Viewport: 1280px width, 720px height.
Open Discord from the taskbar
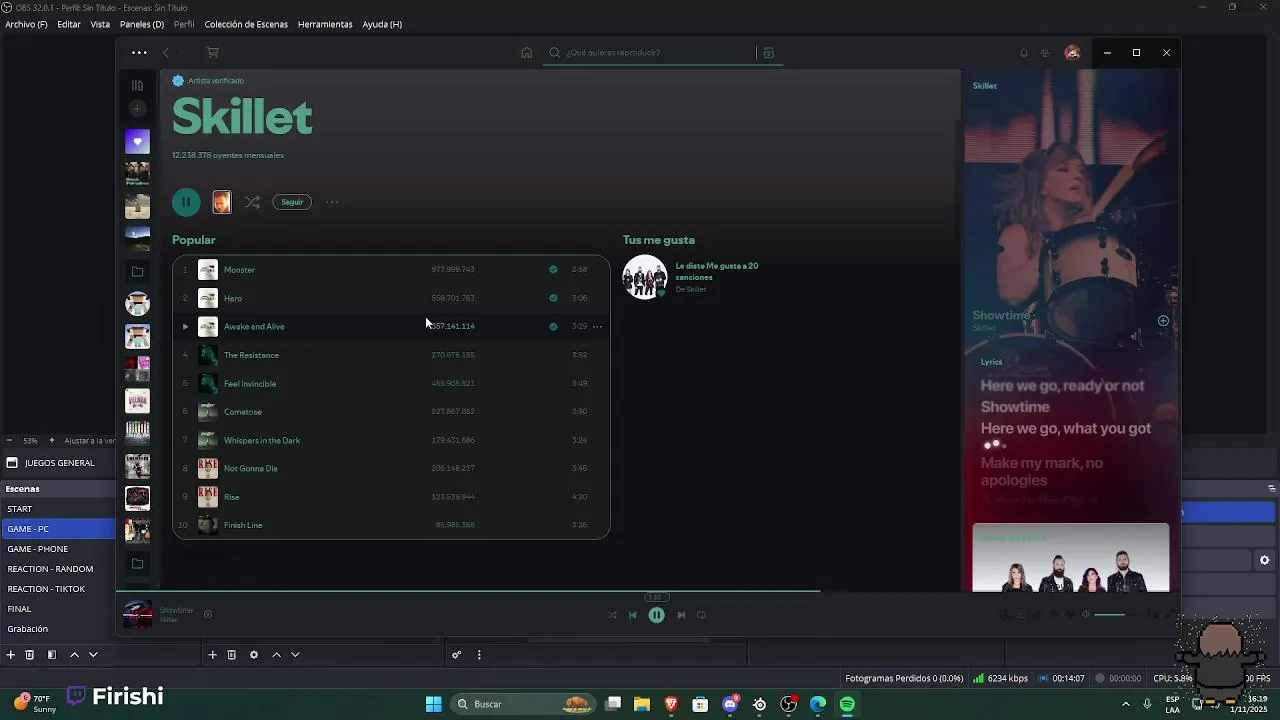[730, 704]
